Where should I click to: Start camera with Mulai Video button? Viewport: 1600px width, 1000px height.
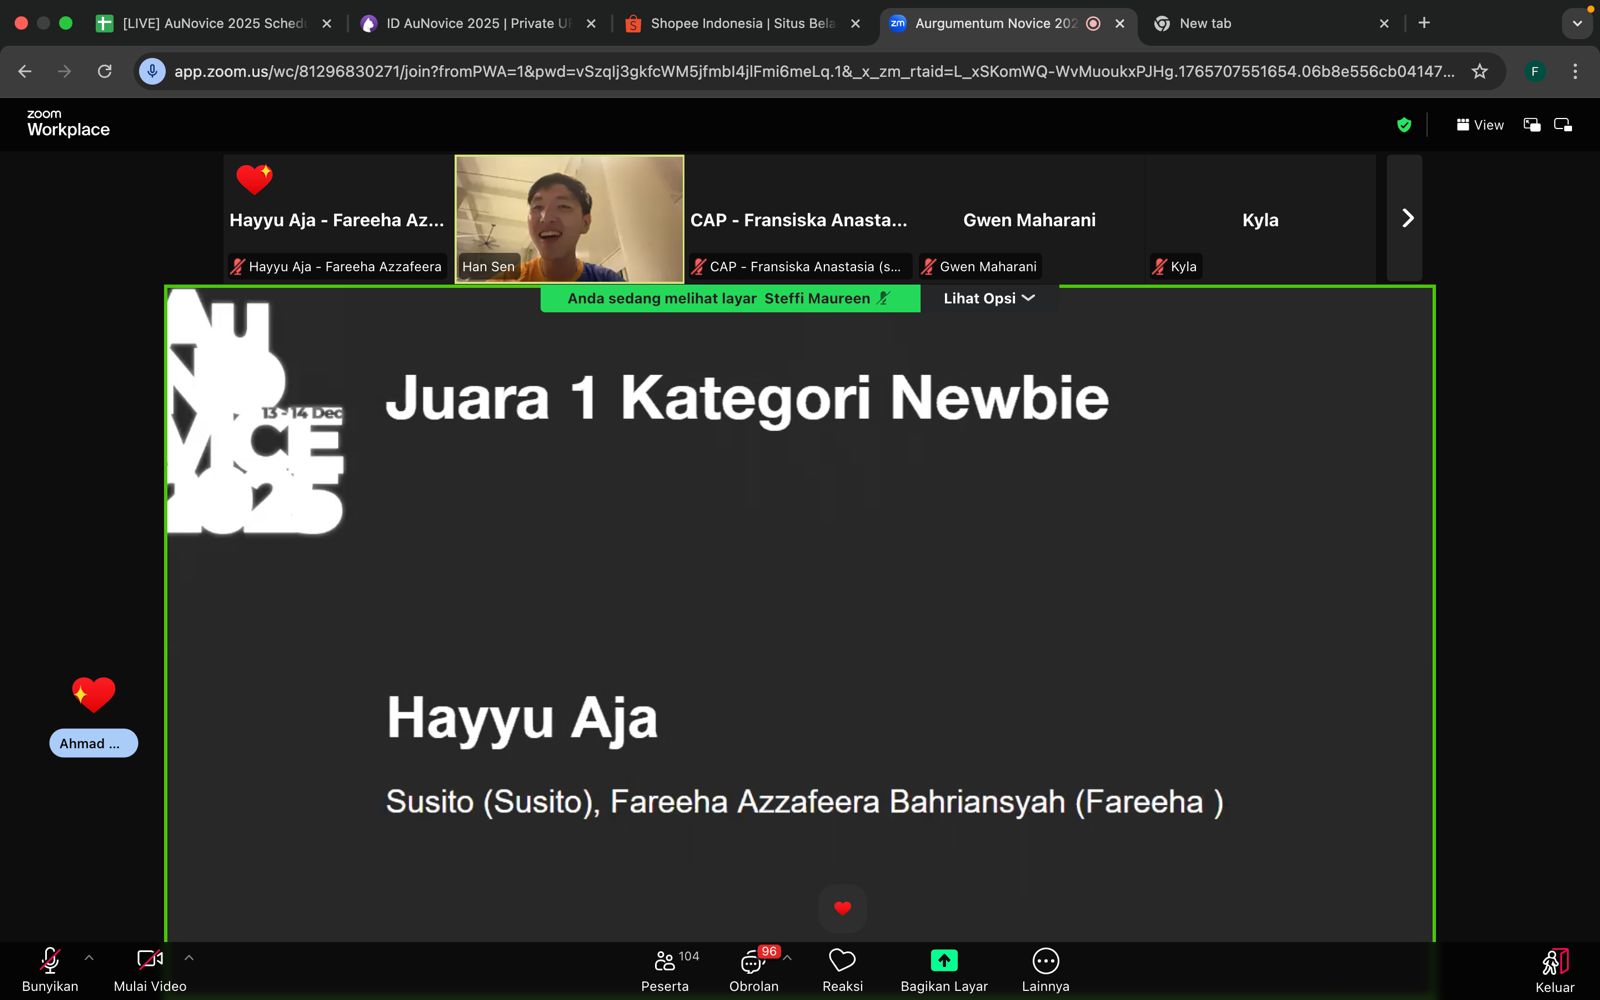pos(150,970)
